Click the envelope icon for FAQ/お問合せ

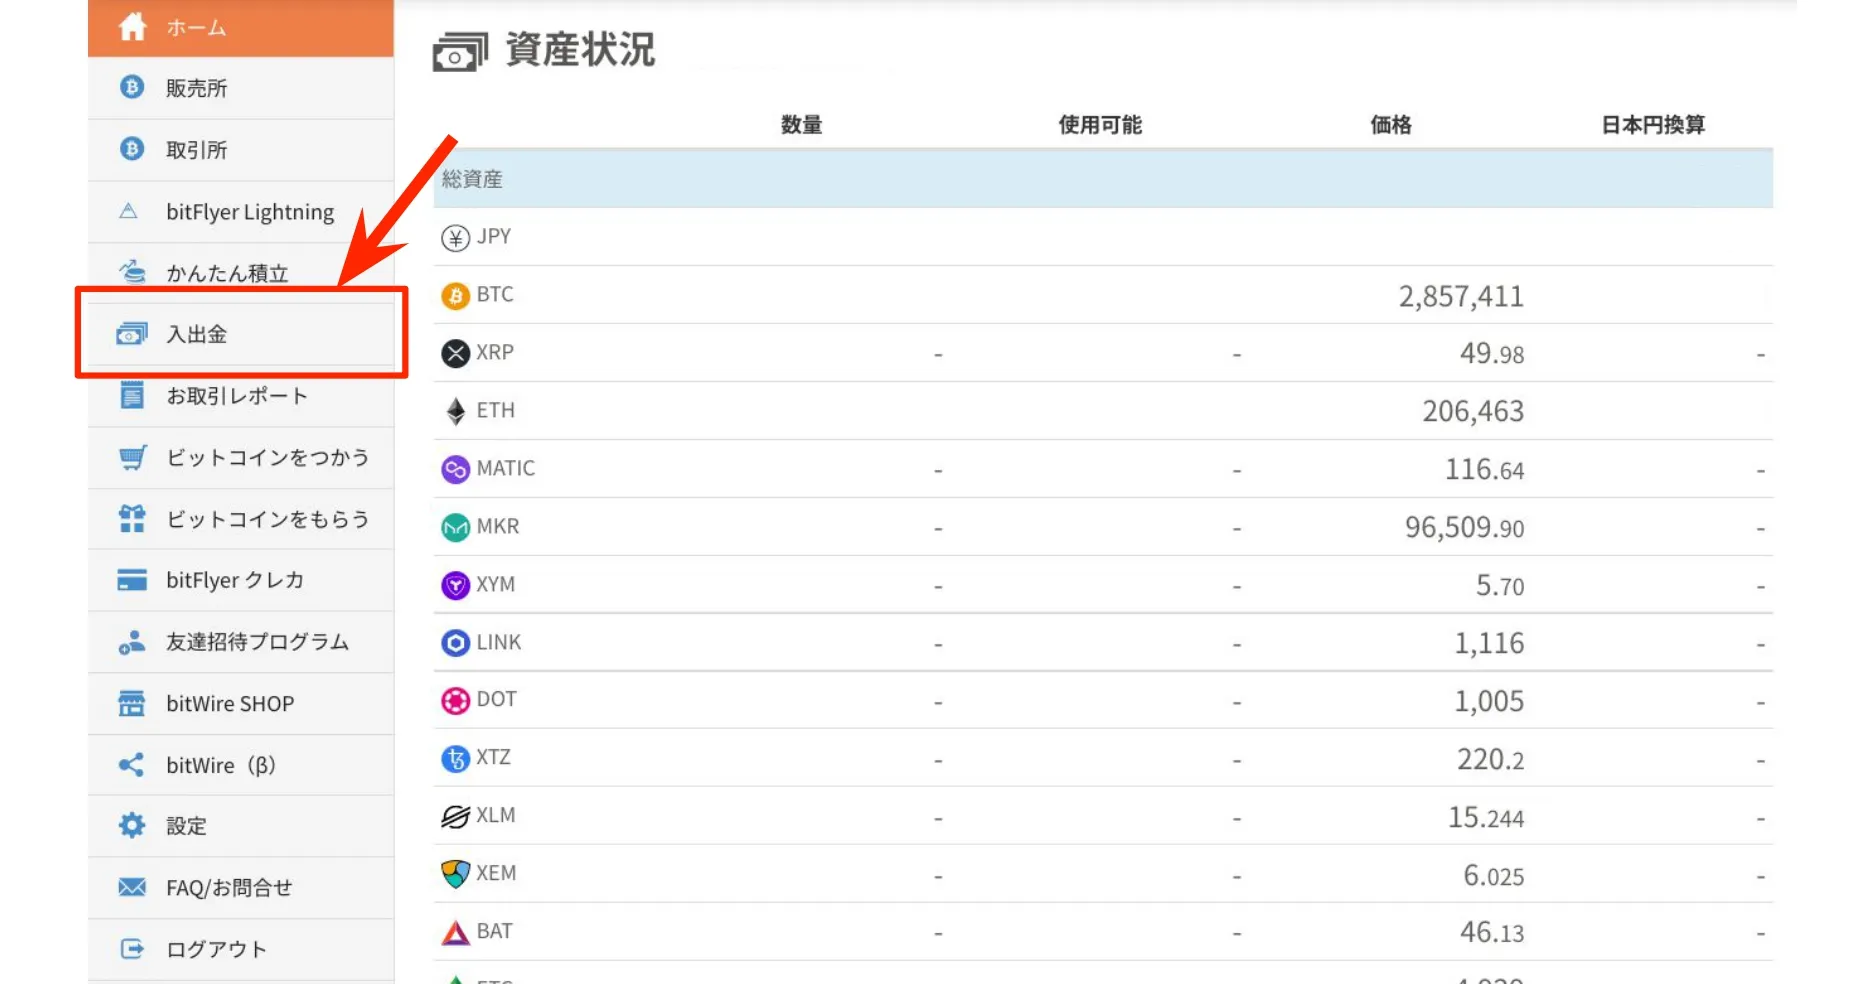[x=132, y=887]
